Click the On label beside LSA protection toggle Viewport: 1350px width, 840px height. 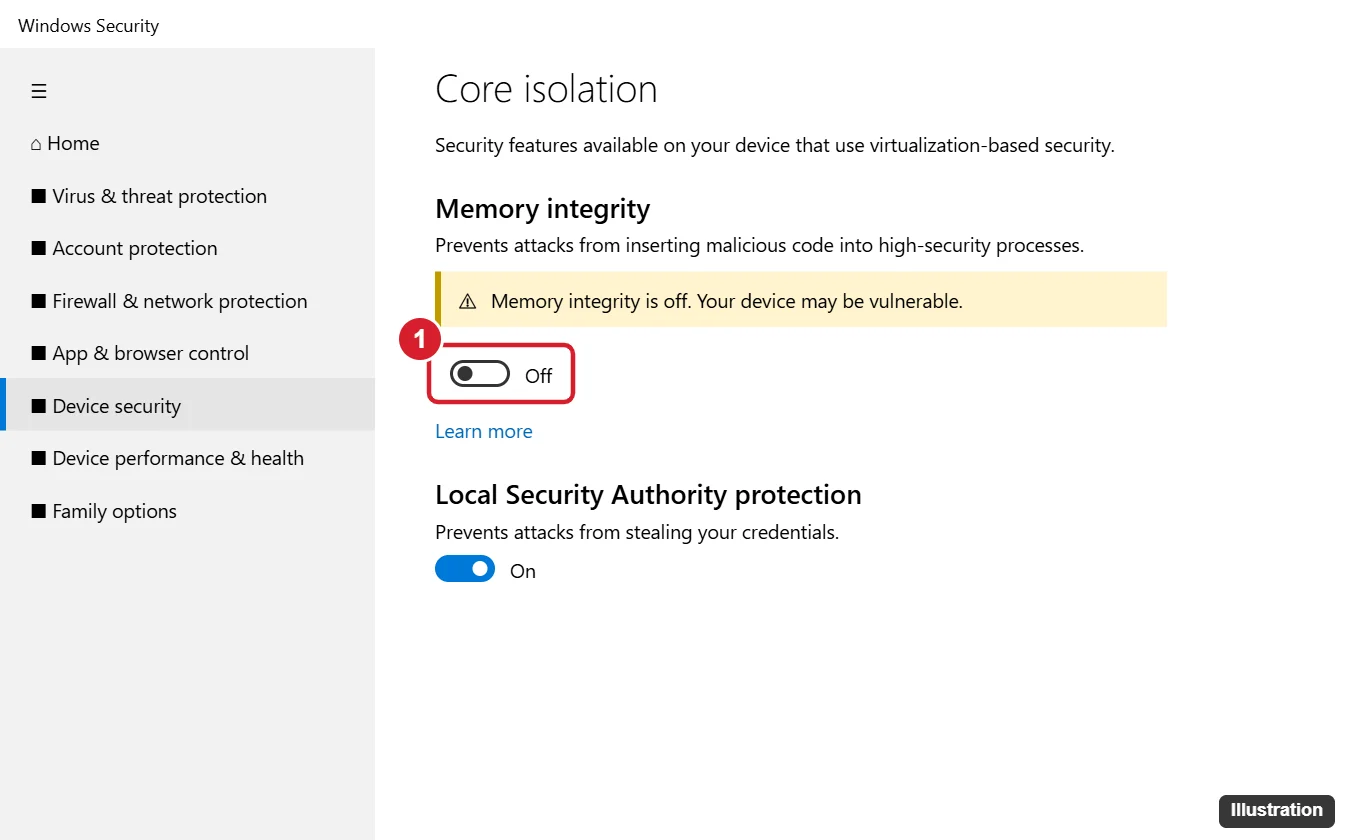click(523, 571)
